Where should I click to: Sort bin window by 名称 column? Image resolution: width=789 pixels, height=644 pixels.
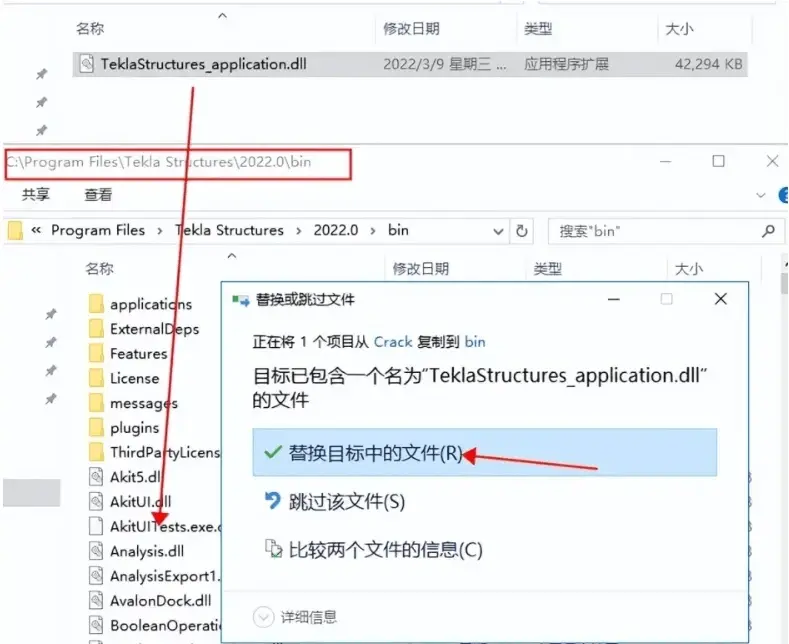[x=99, y=269]
